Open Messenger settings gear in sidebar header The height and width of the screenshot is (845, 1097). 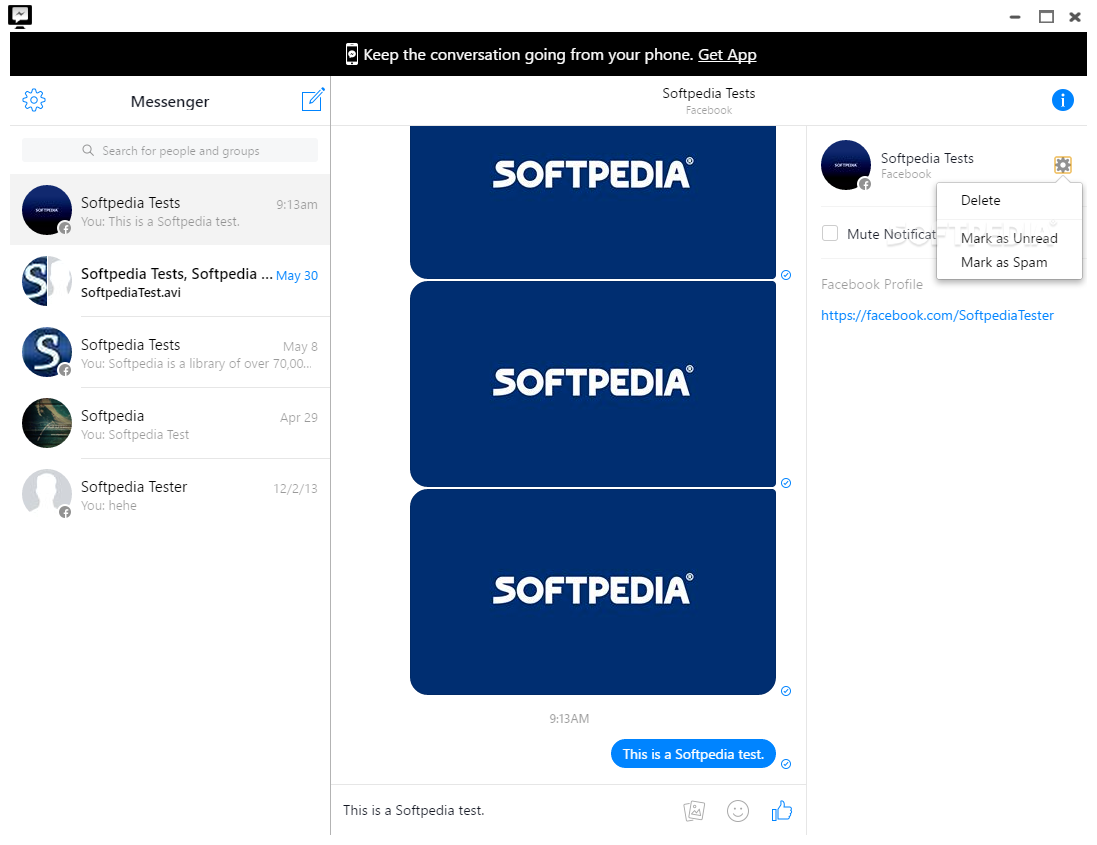click(34, 100)
